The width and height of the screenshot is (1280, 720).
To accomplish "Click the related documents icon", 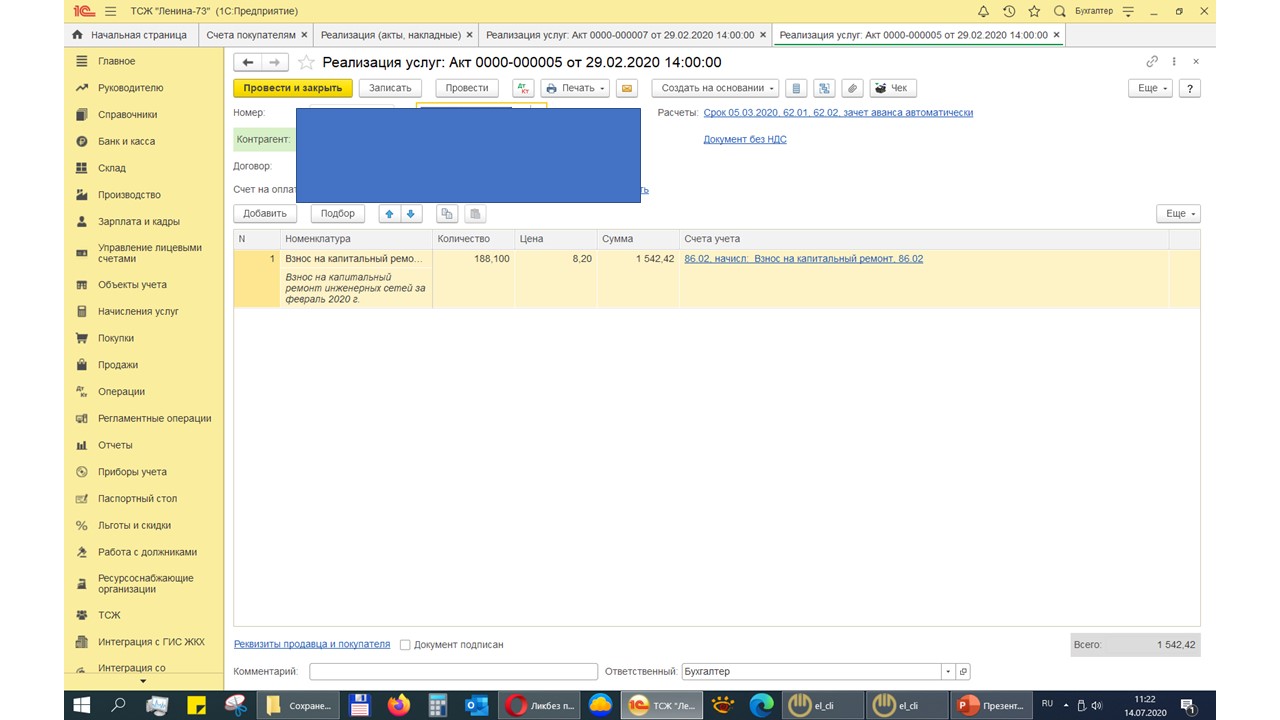I will click(x=824, y=88).
